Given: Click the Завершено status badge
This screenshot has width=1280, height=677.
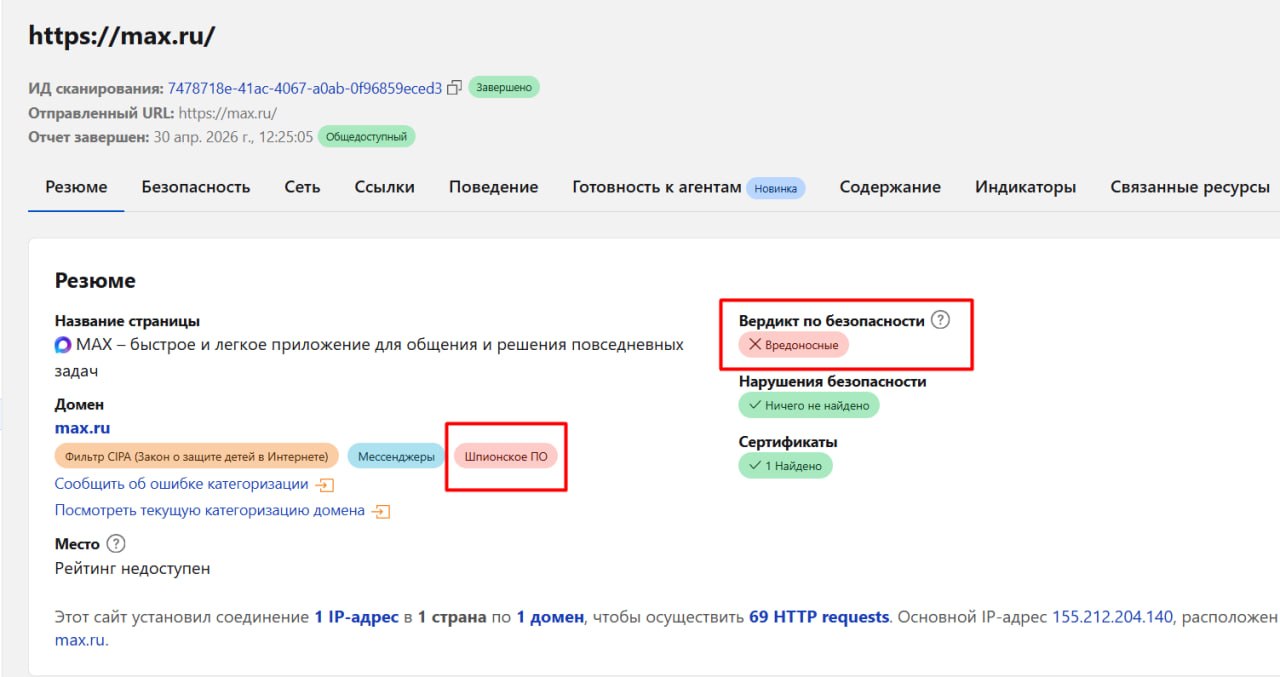Looking at the screenshot, I should tap(504, 88).
